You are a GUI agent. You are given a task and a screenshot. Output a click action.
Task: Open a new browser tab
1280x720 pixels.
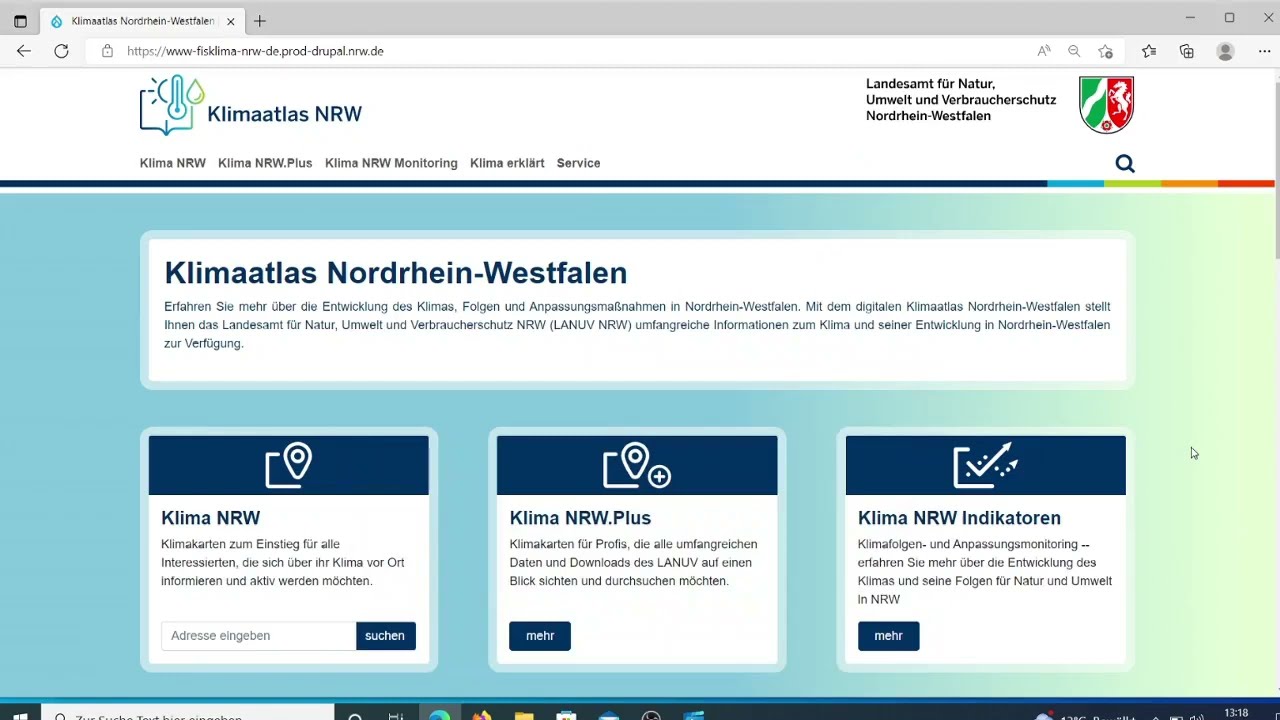tap(260, 21)
